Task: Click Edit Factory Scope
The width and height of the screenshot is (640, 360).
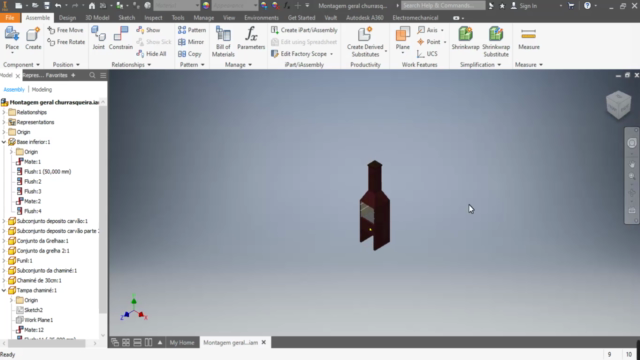Action: click(x=302, y=54)
